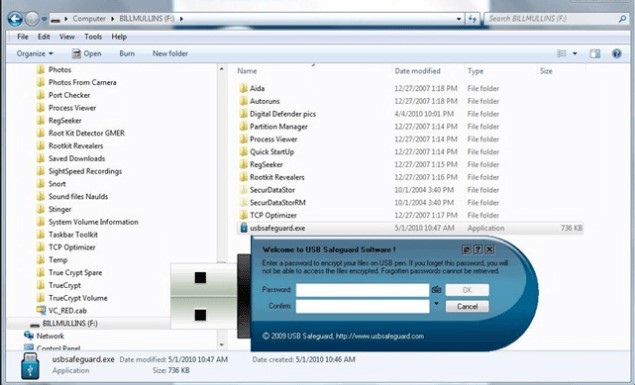Click the Taskbar Toolkit folder icon
The image size is (635, 385).
tap(40, 234)
